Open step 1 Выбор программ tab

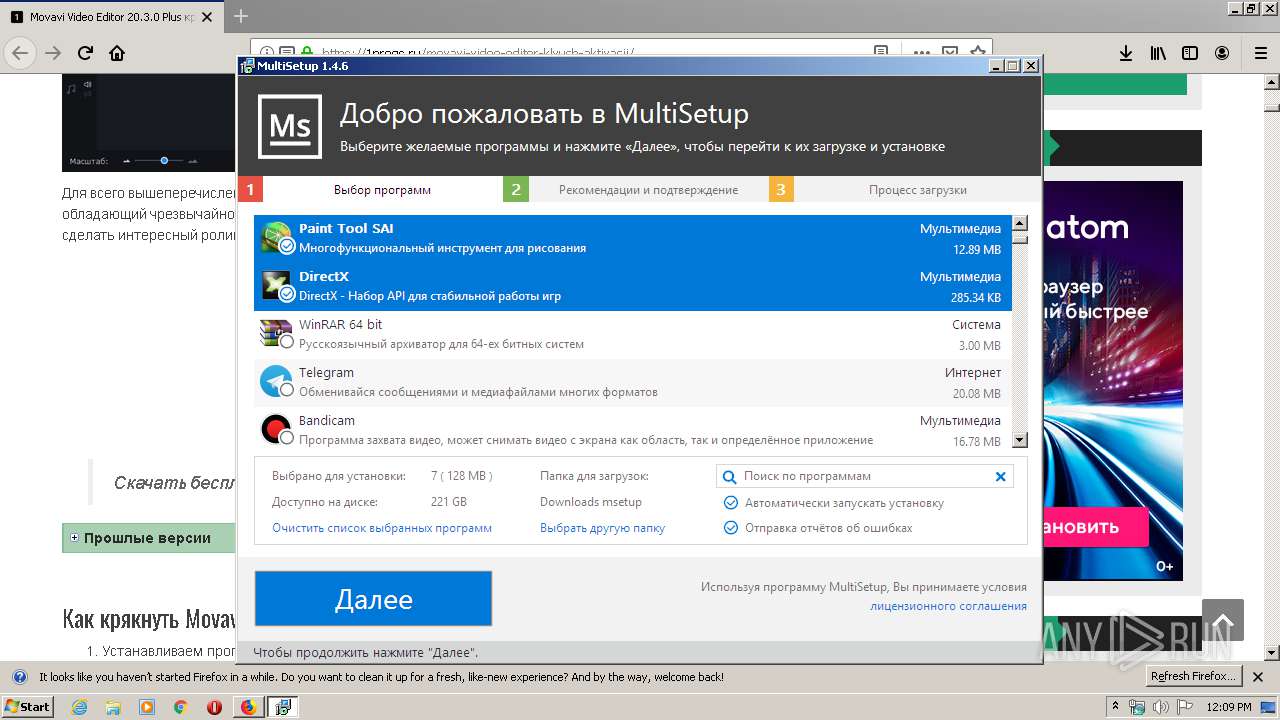382,190
